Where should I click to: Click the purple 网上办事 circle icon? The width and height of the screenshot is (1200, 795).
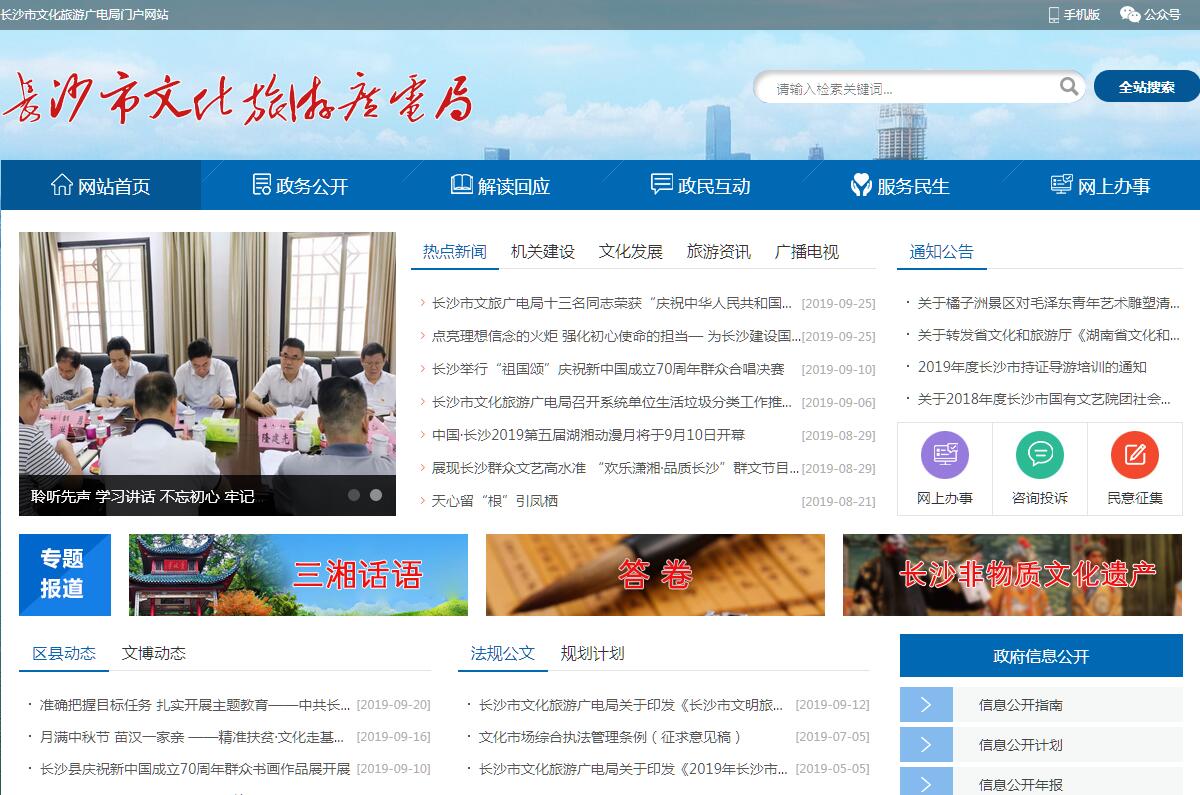[944, 455]
